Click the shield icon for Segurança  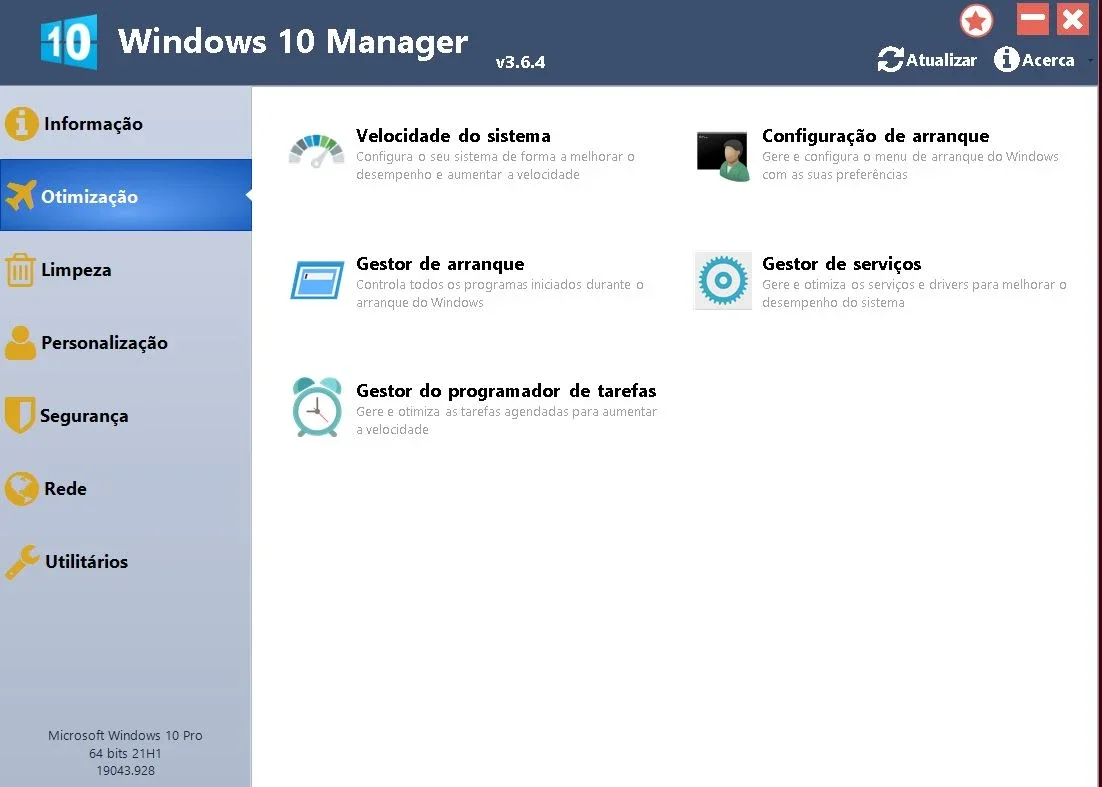coord(19,415)
